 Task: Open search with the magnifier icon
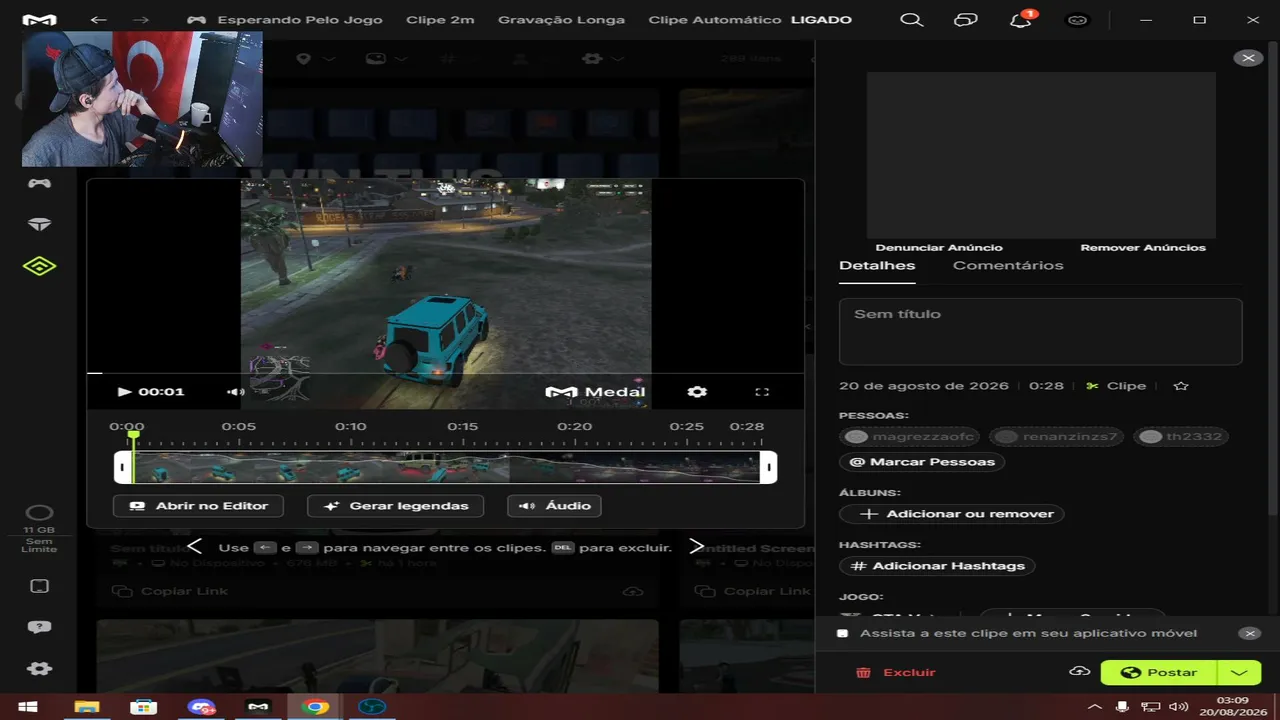coord(911,20)
